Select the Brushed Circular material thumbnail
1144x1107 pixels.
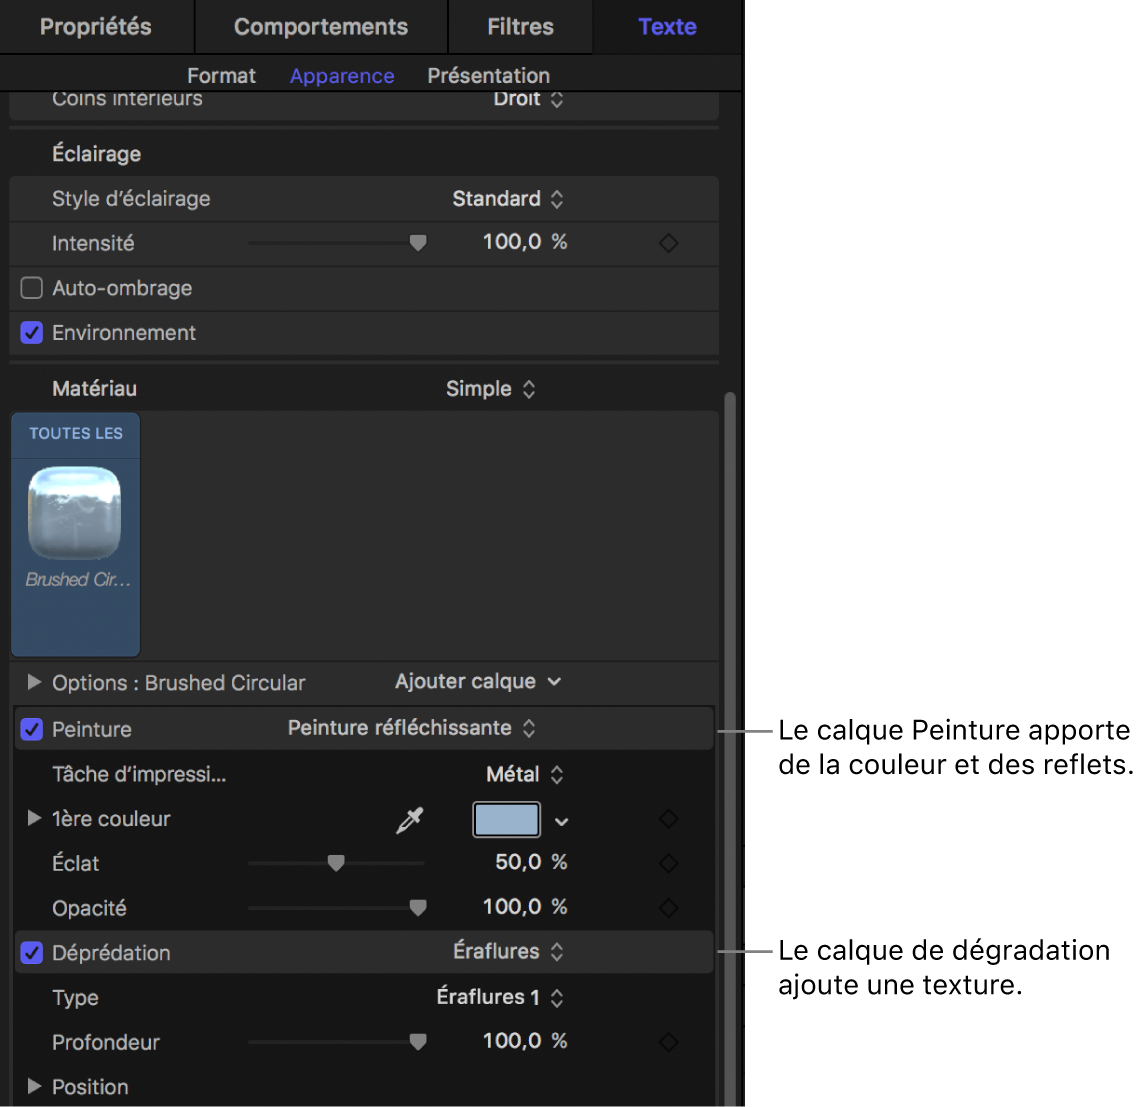click(x=74, y=513)
